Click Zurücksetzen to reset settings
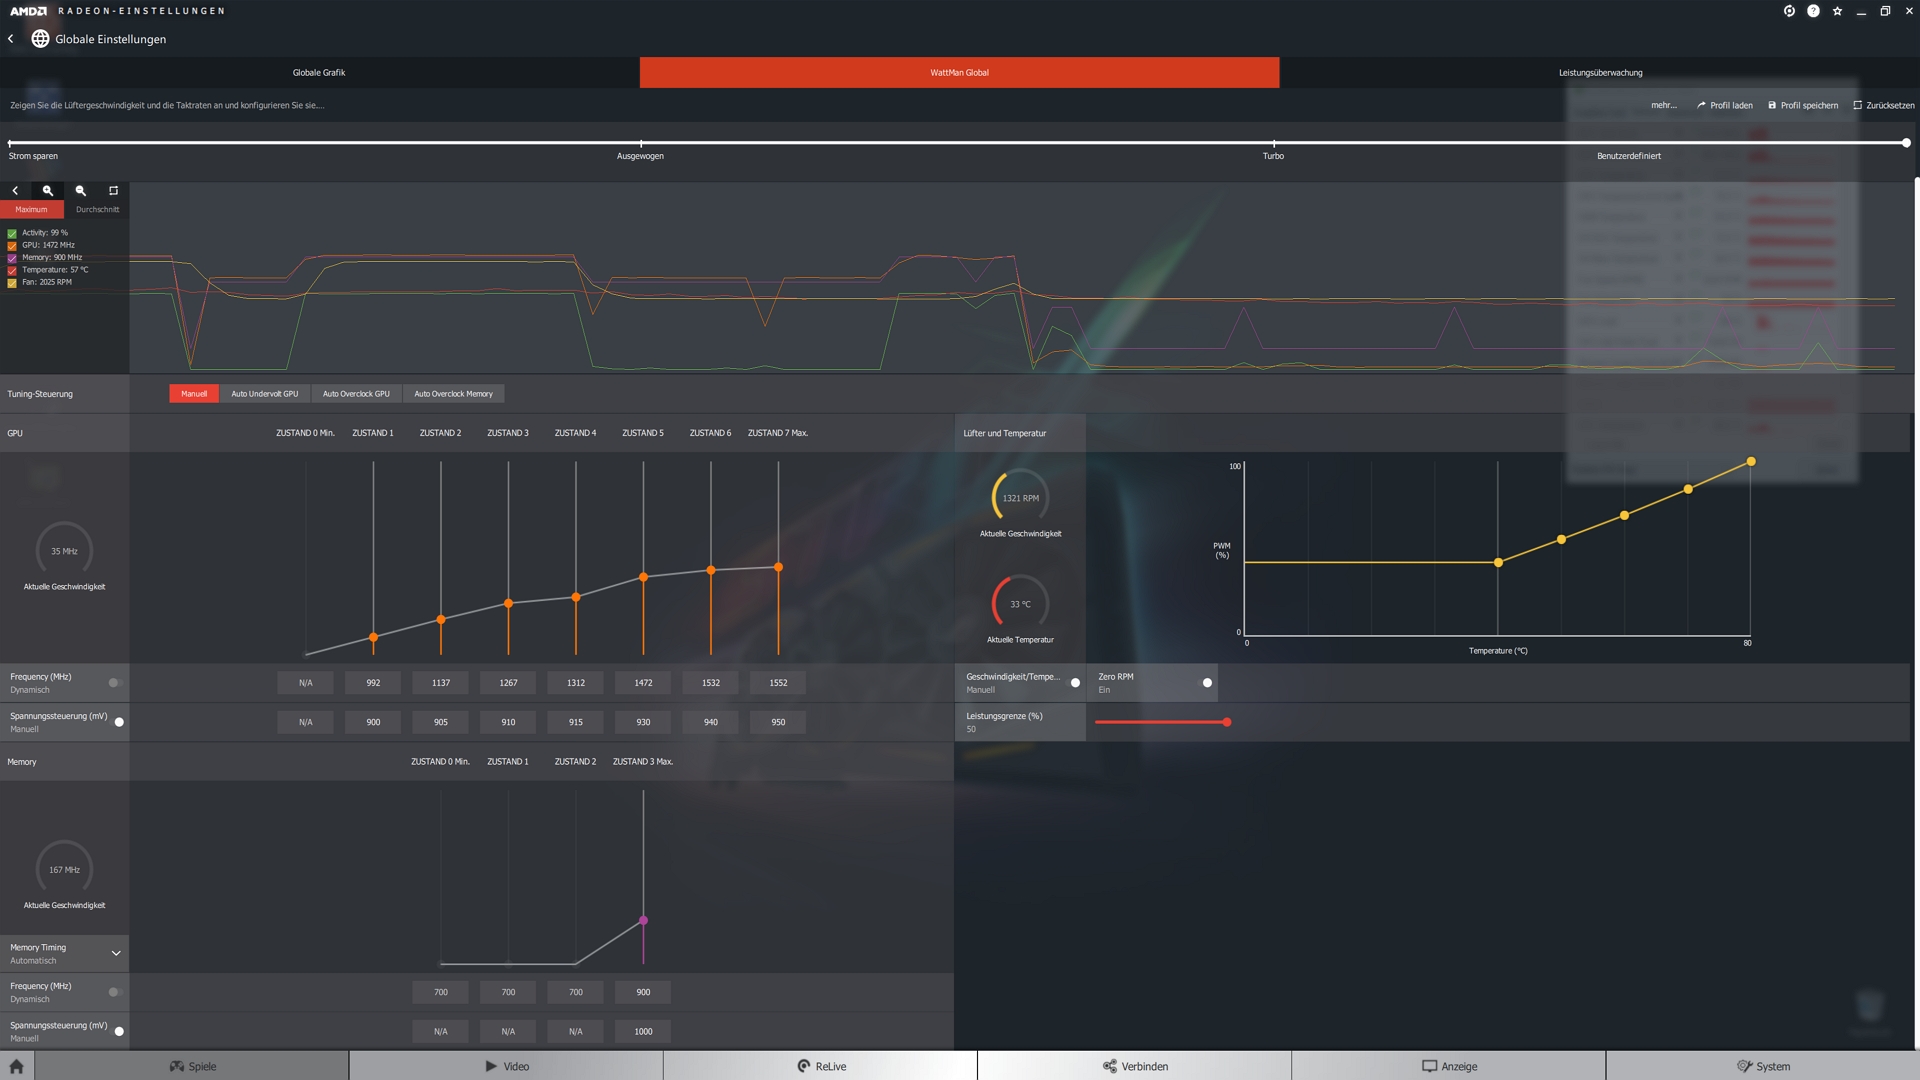The image size is (1920, 1080). click(x=1884, y=105)
